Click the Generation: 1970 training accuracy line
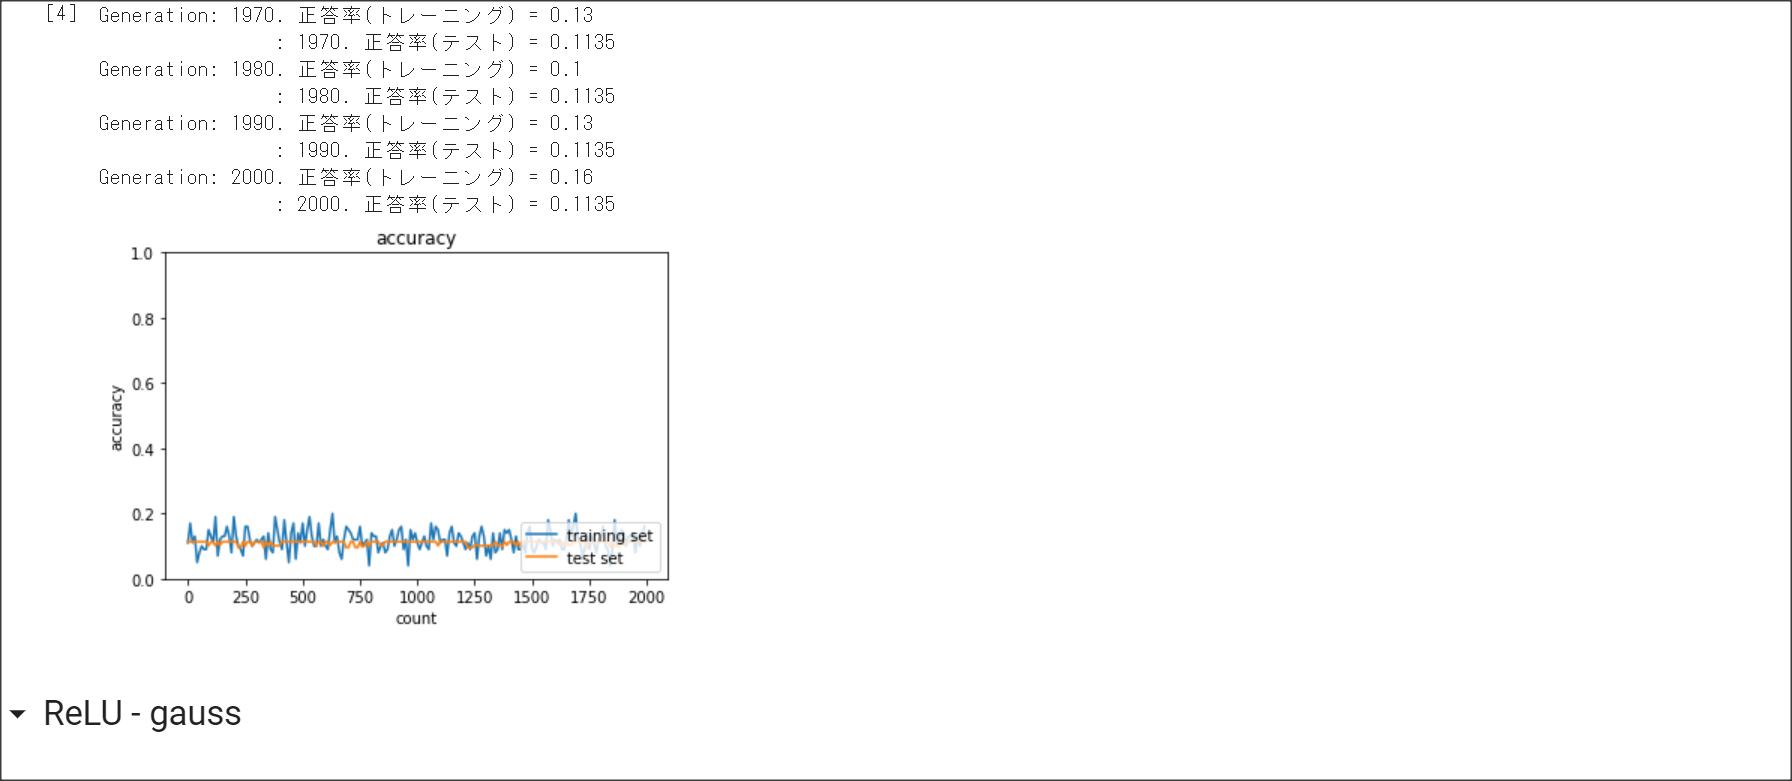The height and width of the screenshot is (781, 1792). pos(346,15)
